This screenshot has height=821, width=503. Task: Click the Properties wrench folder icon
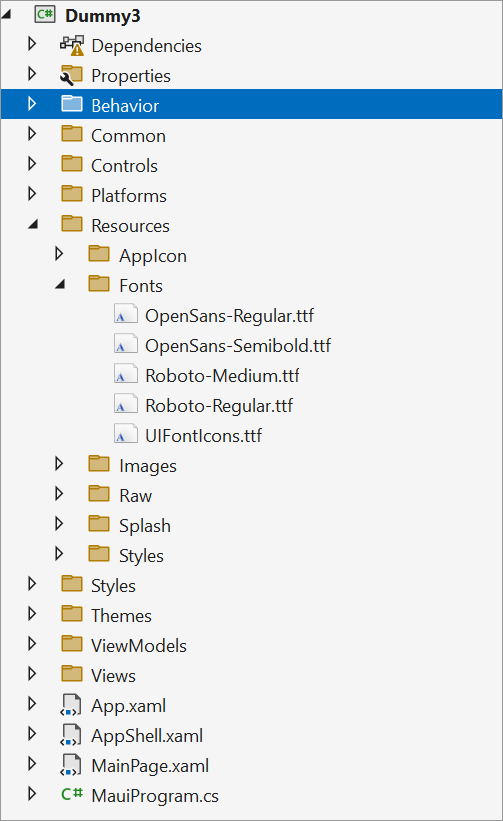point(72,75)
